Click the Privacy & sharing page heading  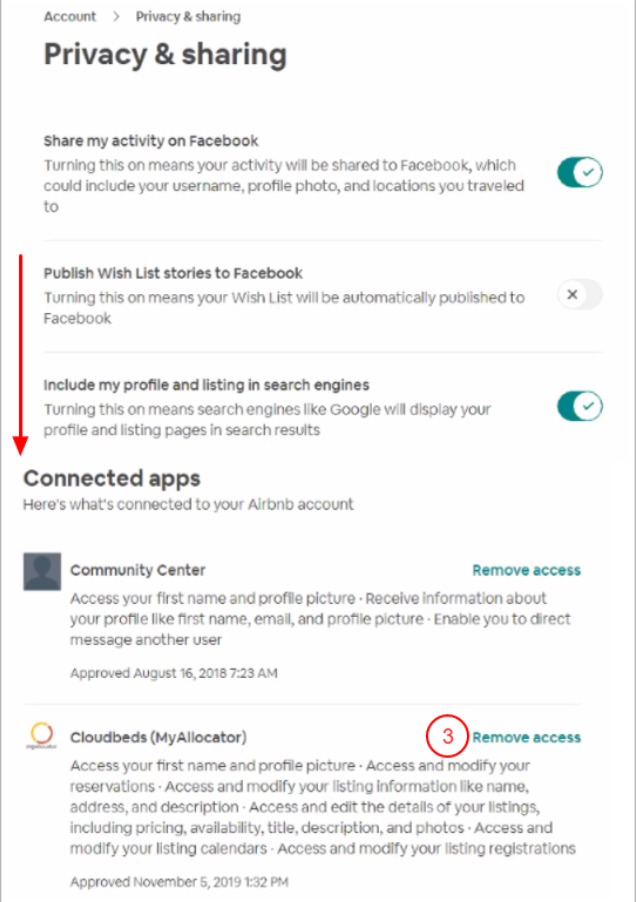[x=165, y=55]
